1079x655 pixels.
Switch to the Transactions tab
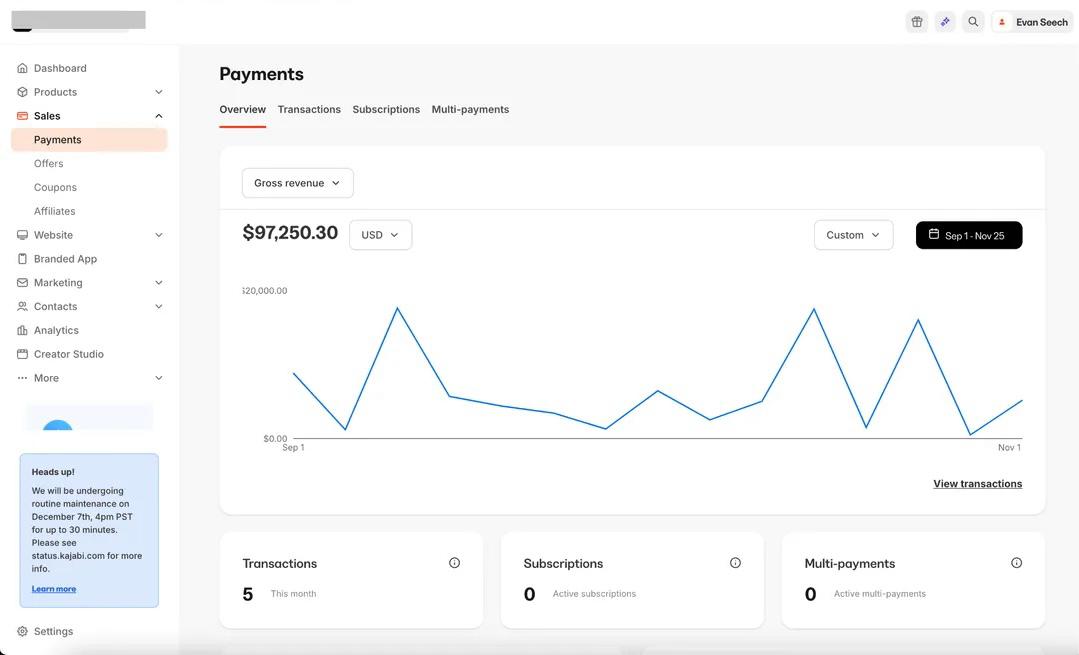pos(309,109)
